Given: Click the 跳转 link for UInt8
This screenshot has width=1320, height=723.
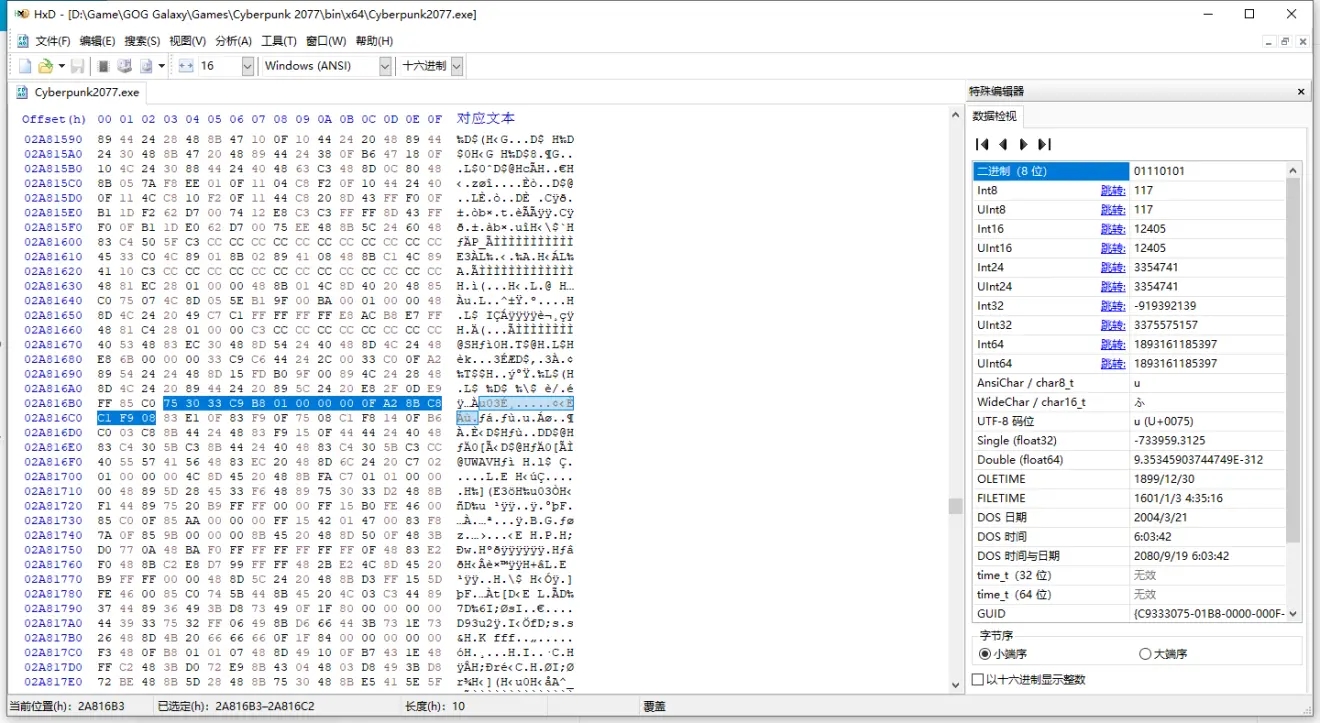Looking at the screenshot, I should click(1113, 209).
